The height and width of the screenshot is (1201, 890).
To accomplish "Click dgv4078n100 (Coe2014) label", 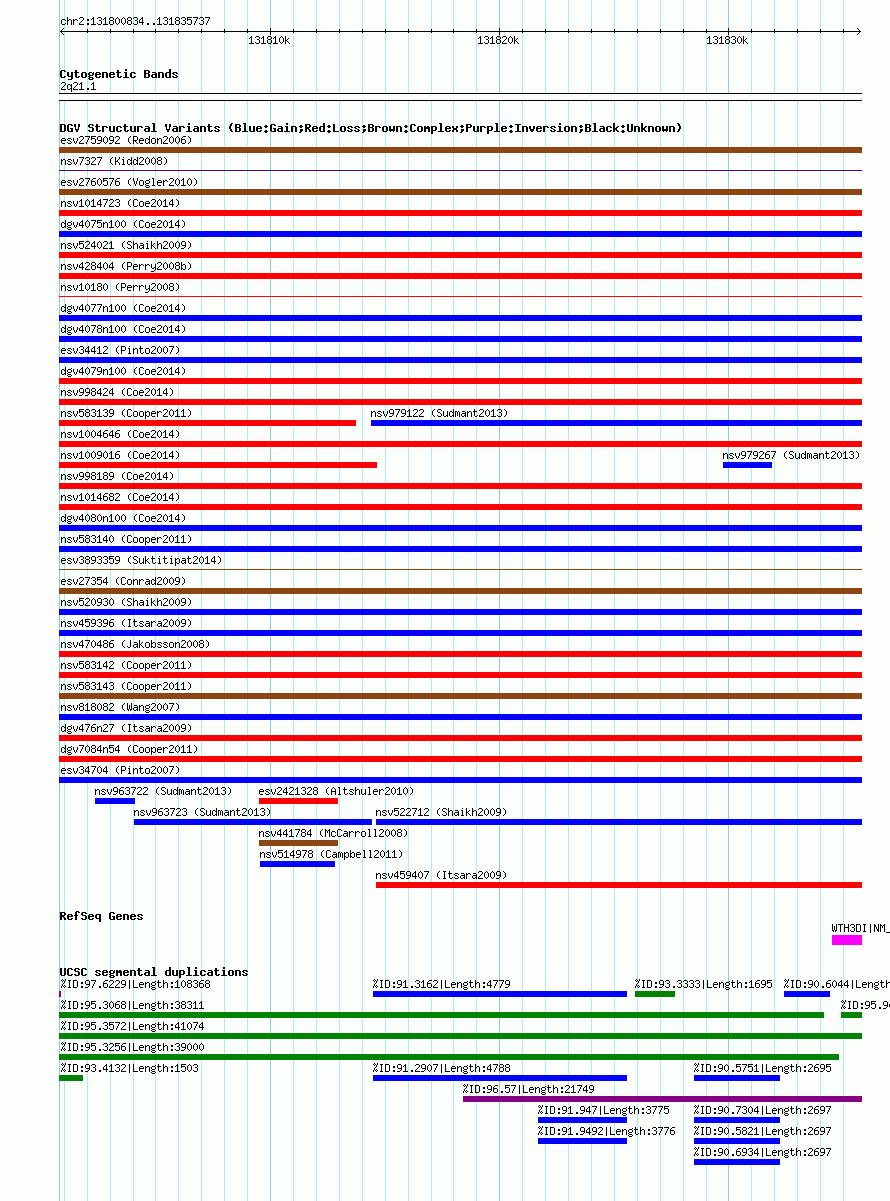I will [123, 329].
